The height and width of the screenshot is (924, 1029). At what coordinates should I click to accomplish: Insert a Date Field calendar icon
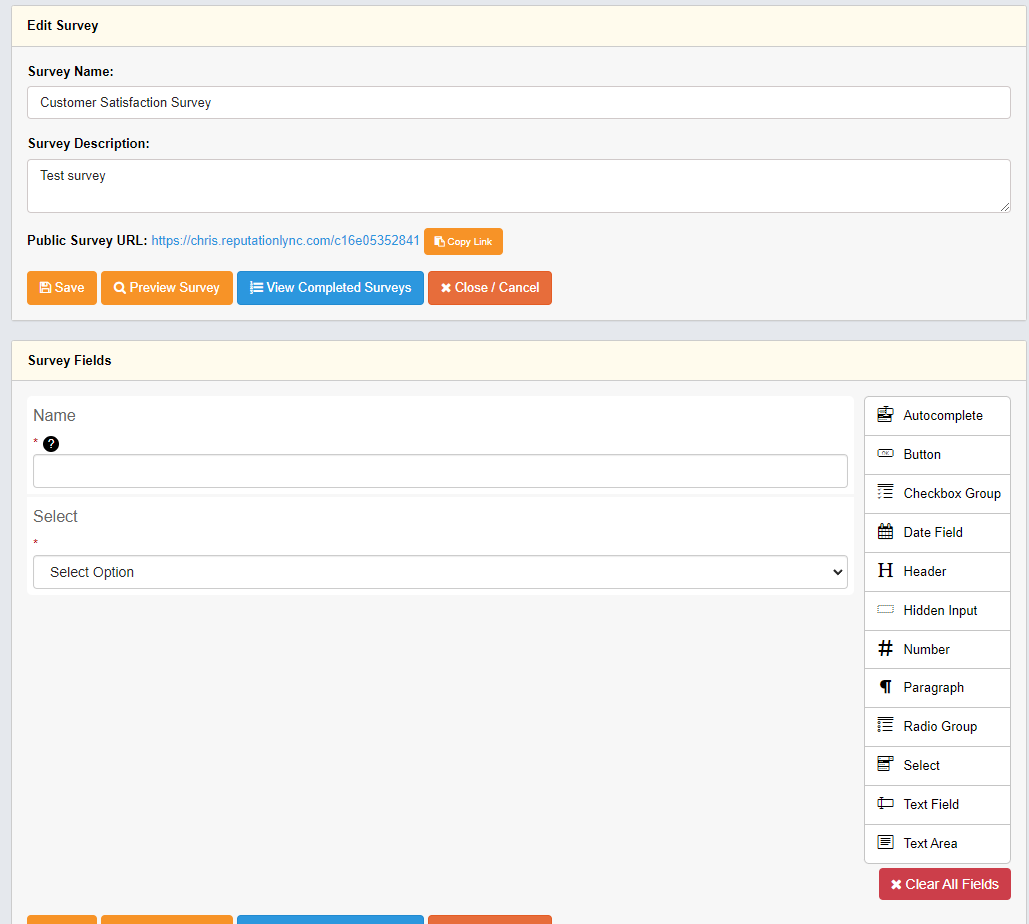tap(885, 532)
